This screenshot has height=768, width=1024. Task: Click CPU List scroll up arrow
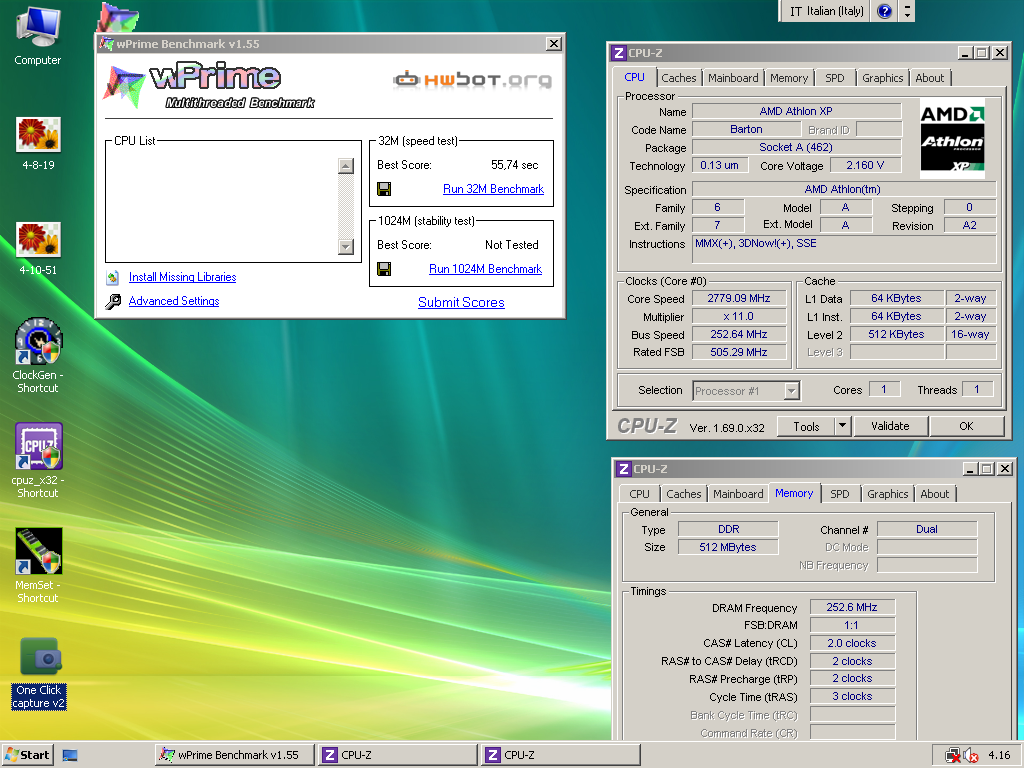click(x=345, y=166)
